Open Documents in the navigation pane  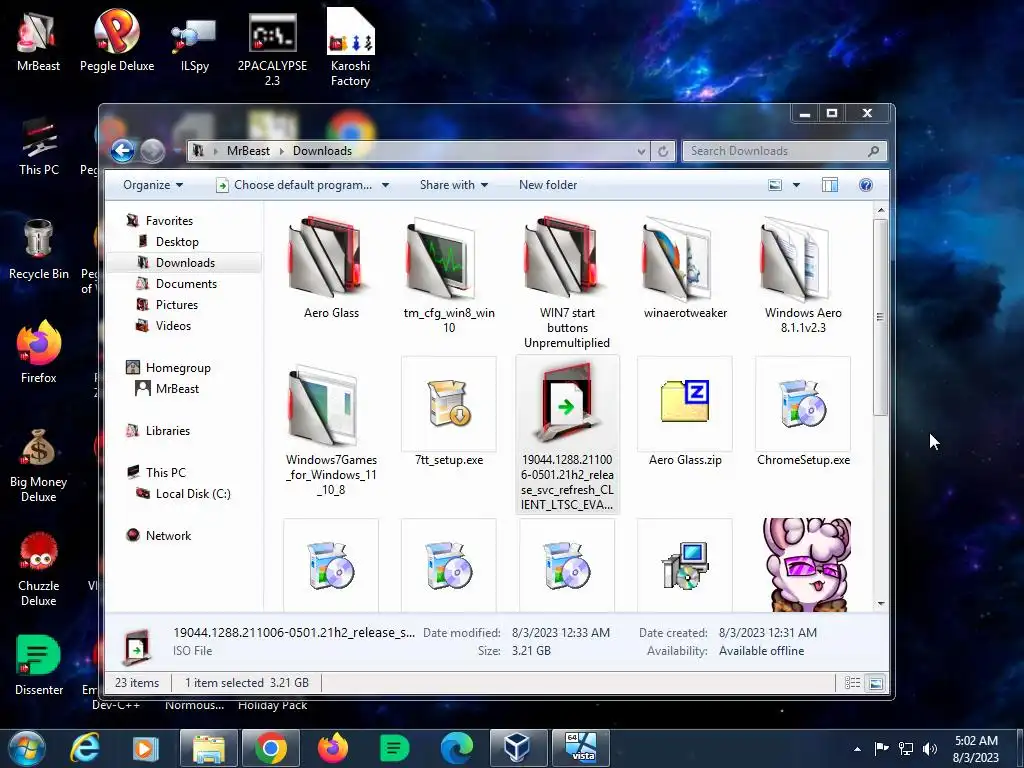(x=186, y=283)
